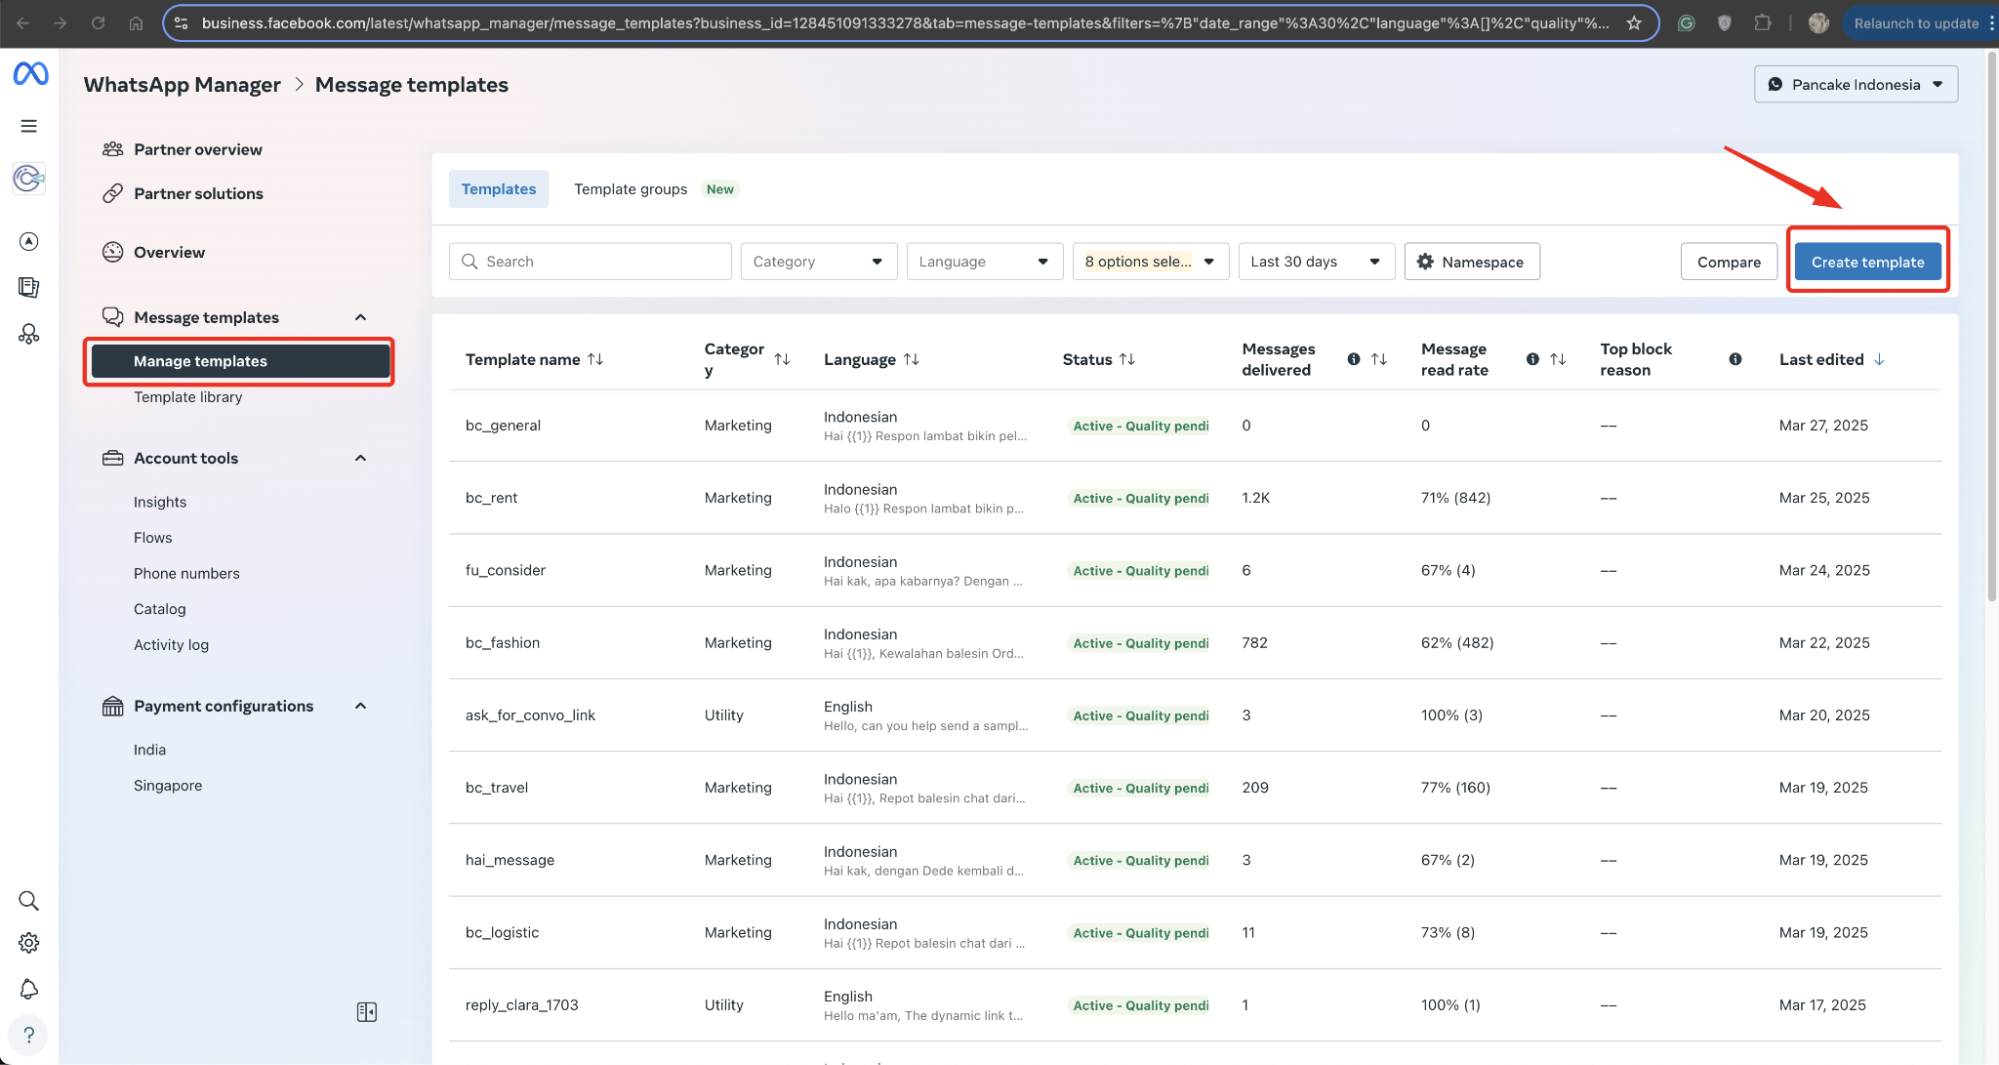The image size is (1999, 1065).
Task: Sort by Messages delivered arrows
Action: click(1379, 359)
